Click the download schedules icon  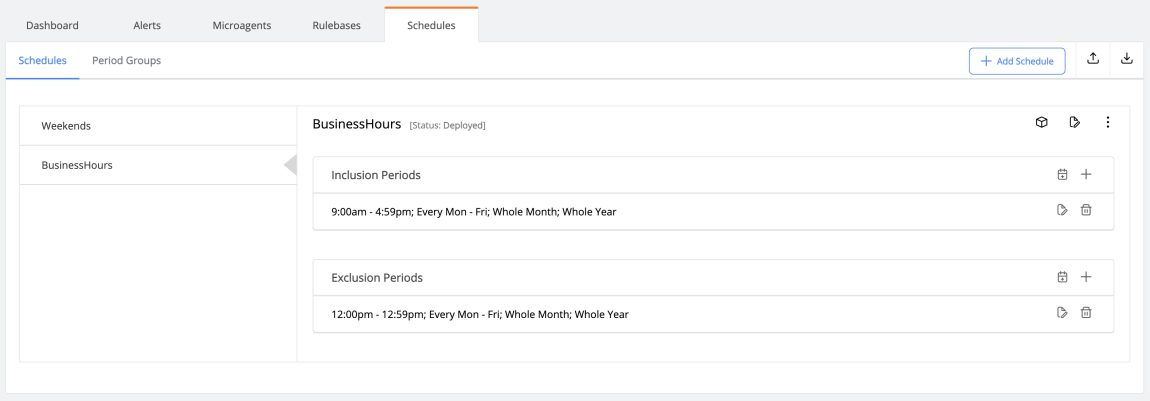pos(1127,59)
